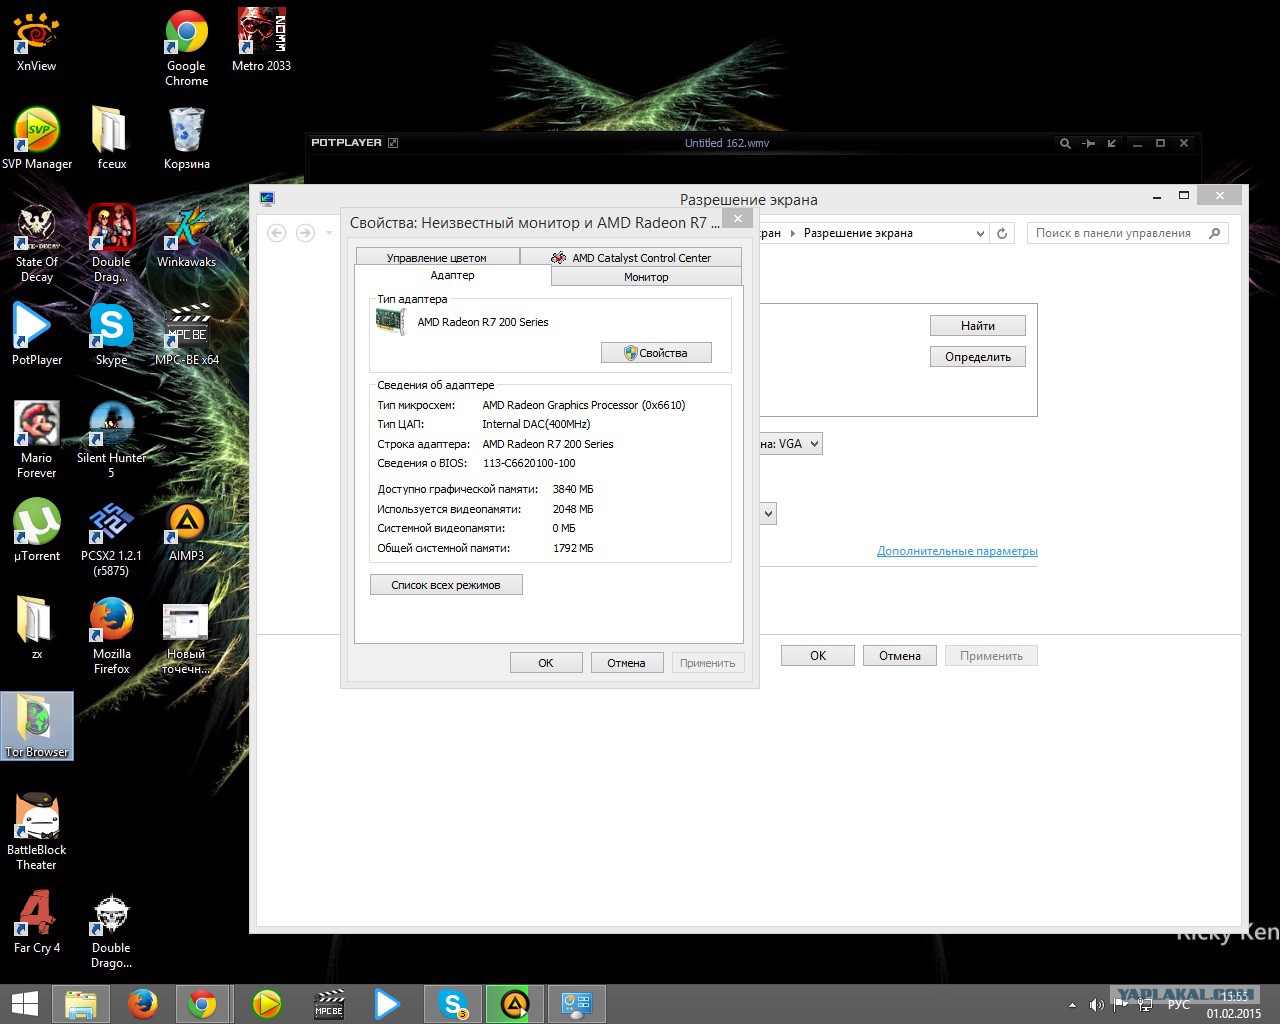Switch to Skype on the taskbar
This screenshot has height=1024, width=1280.
(453, 1004)
